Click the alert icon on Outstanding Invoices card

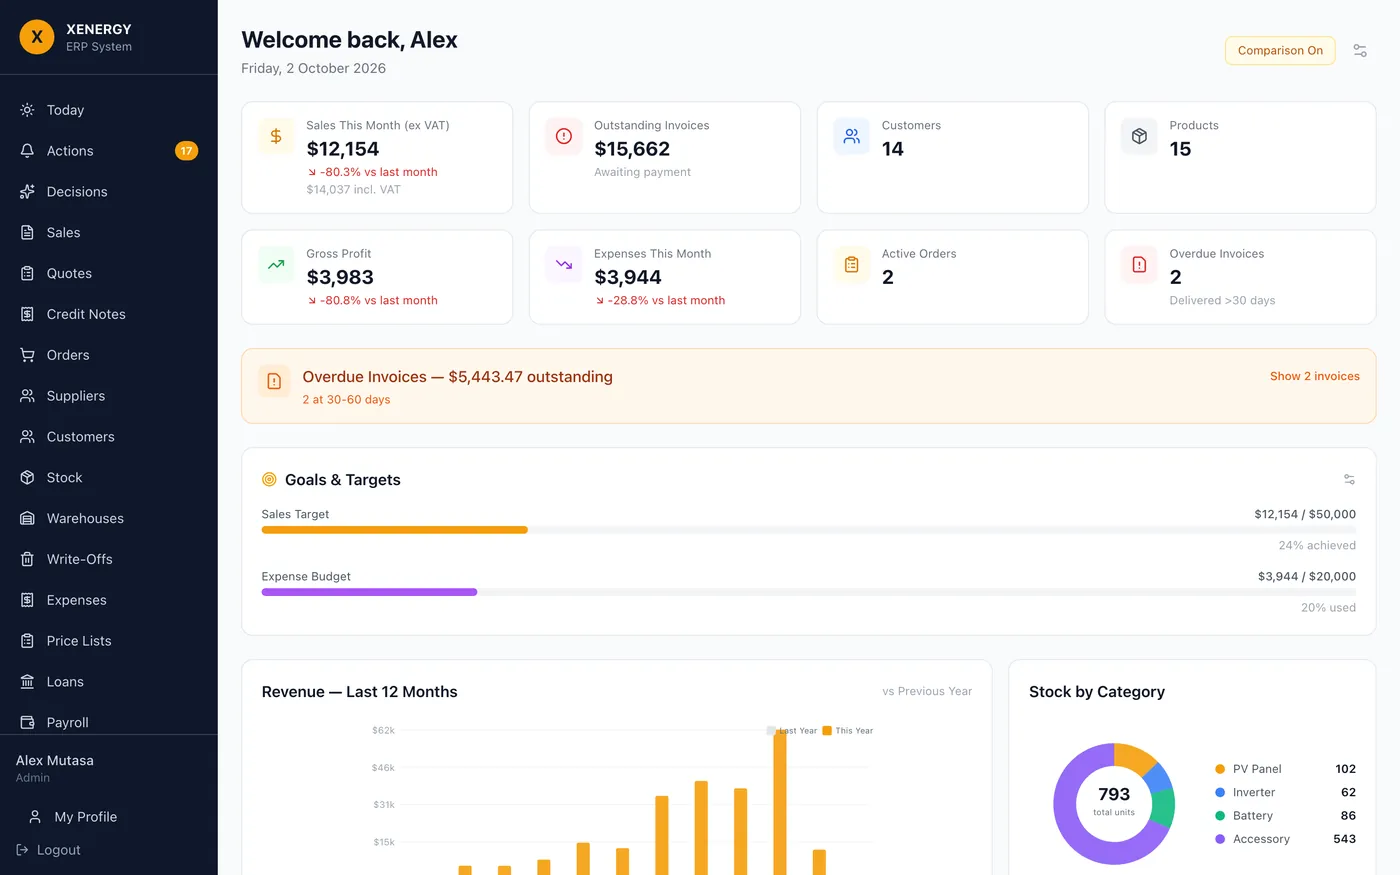(x=564, y=136)
